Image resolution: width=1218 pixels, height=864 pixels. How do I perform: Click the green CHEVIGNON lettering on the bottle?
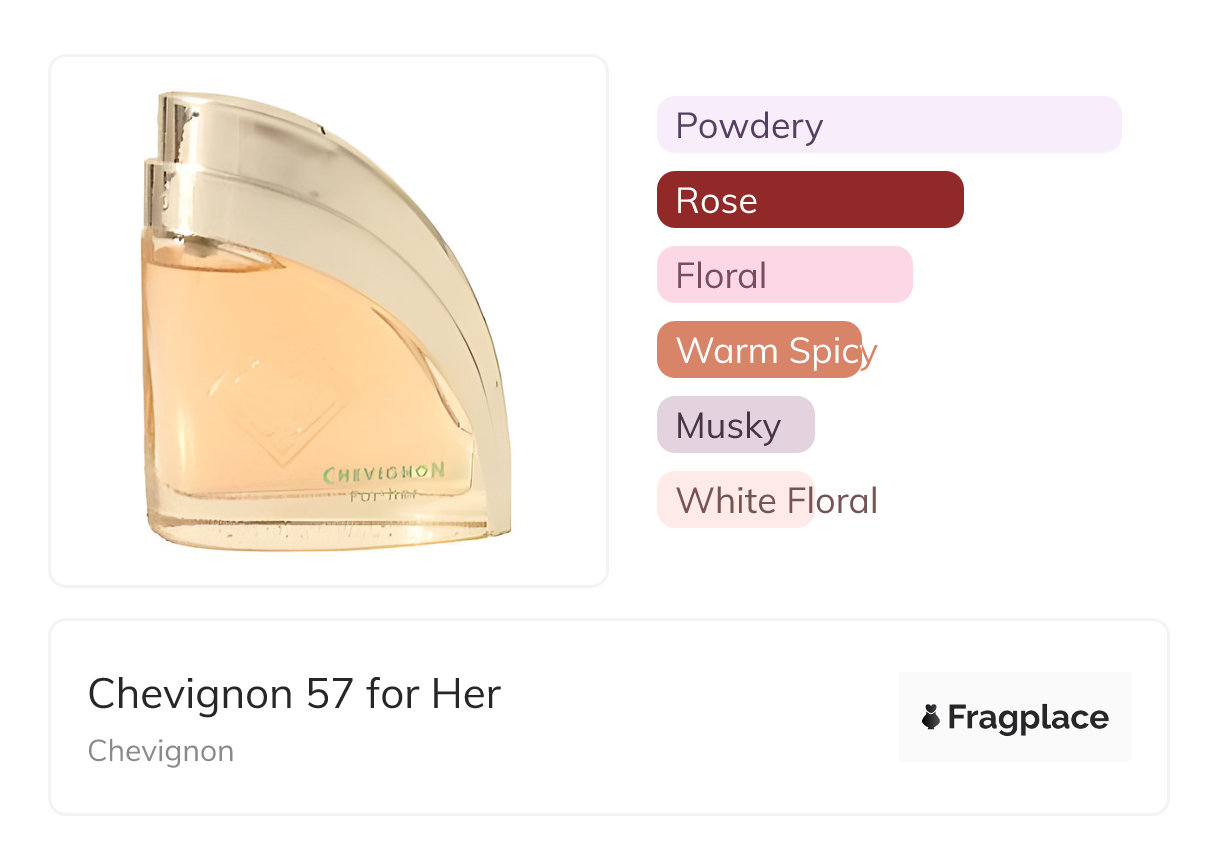[384, 472]
